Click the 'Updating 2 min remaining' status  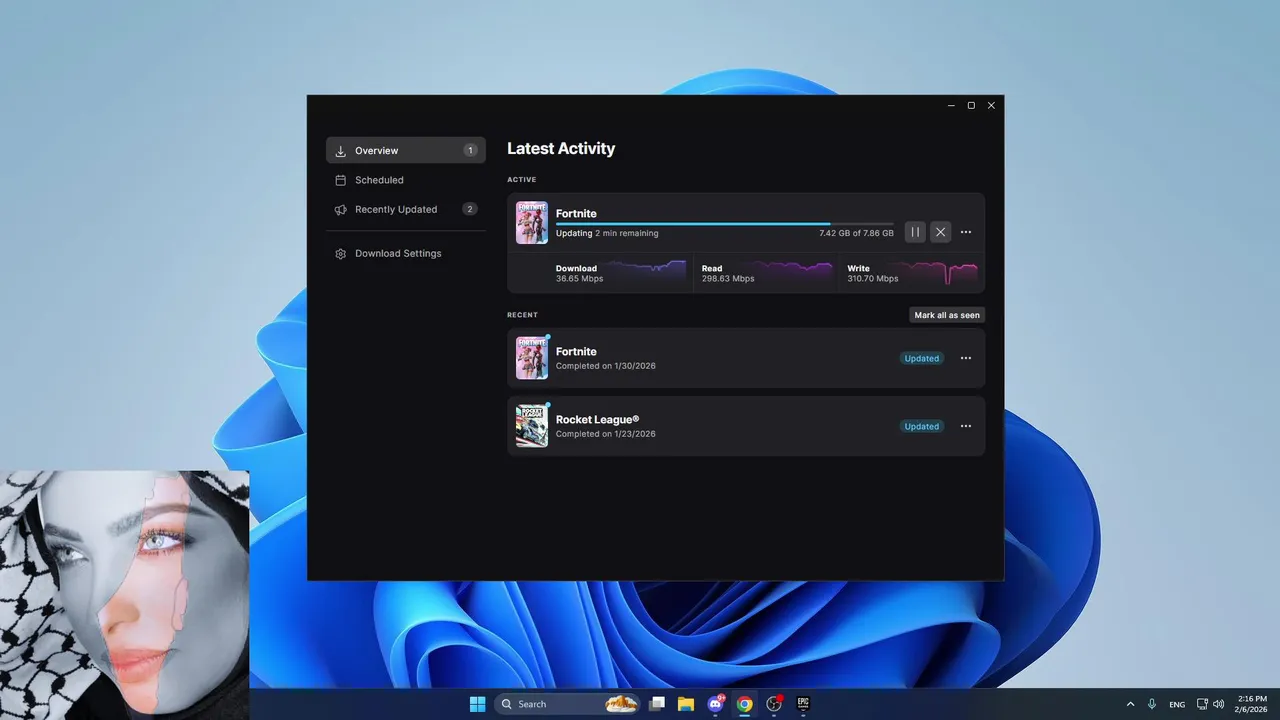(607, 233)
